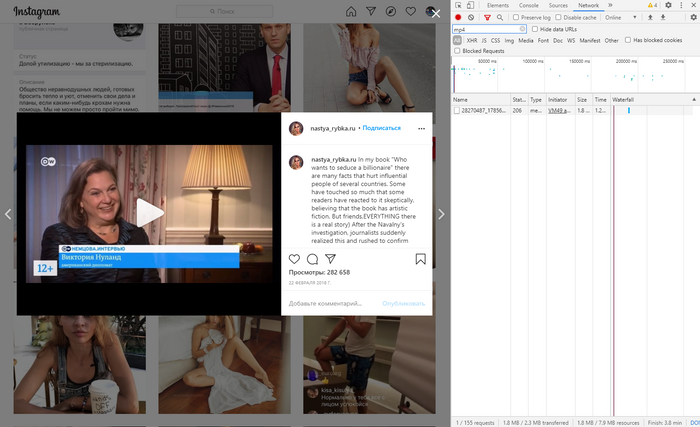
Task: Filter requests by Doc type
Action: (558, 40)
